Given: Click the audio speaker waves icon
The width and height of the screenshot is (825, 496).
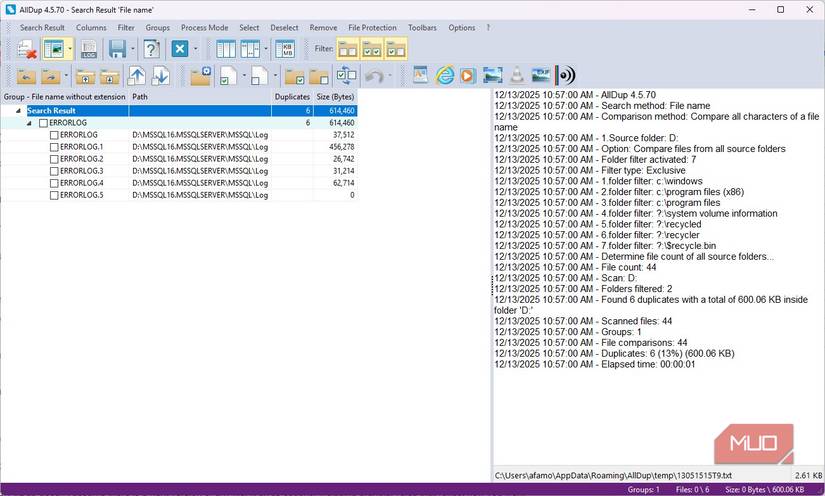Looking at the screenshot, I should coord(565,76).
